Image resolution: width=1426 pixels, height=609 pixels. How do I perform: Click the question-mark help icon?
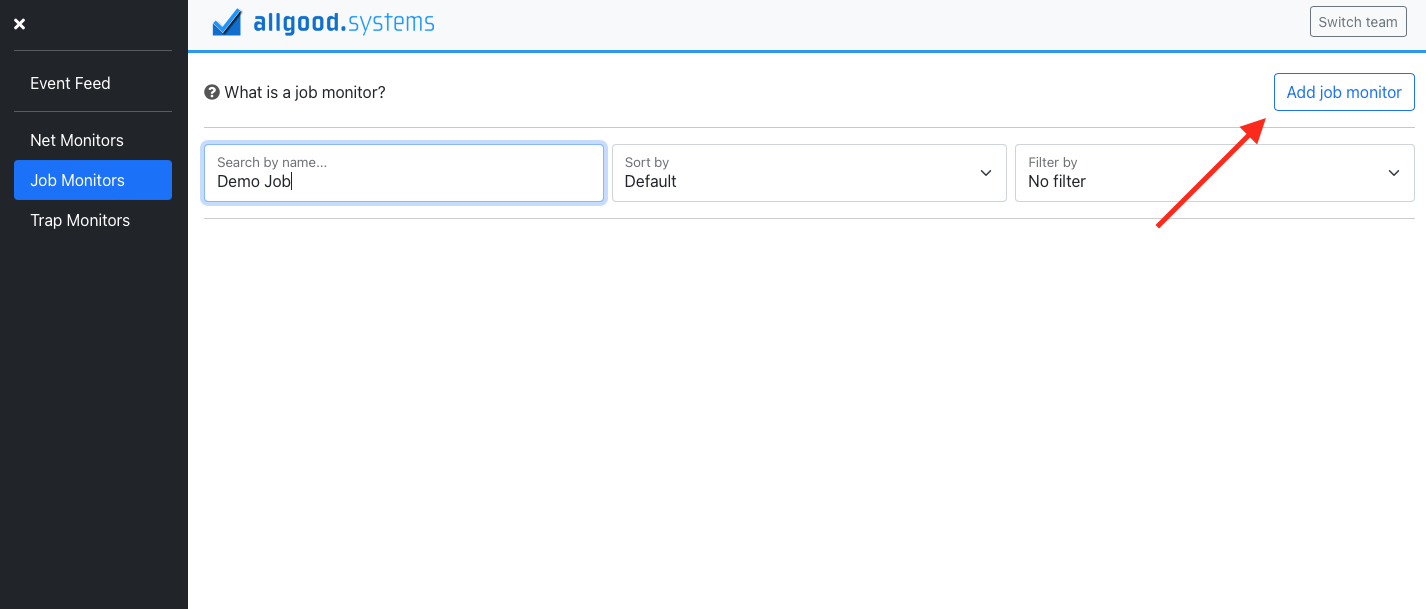(x=211, y=91)
